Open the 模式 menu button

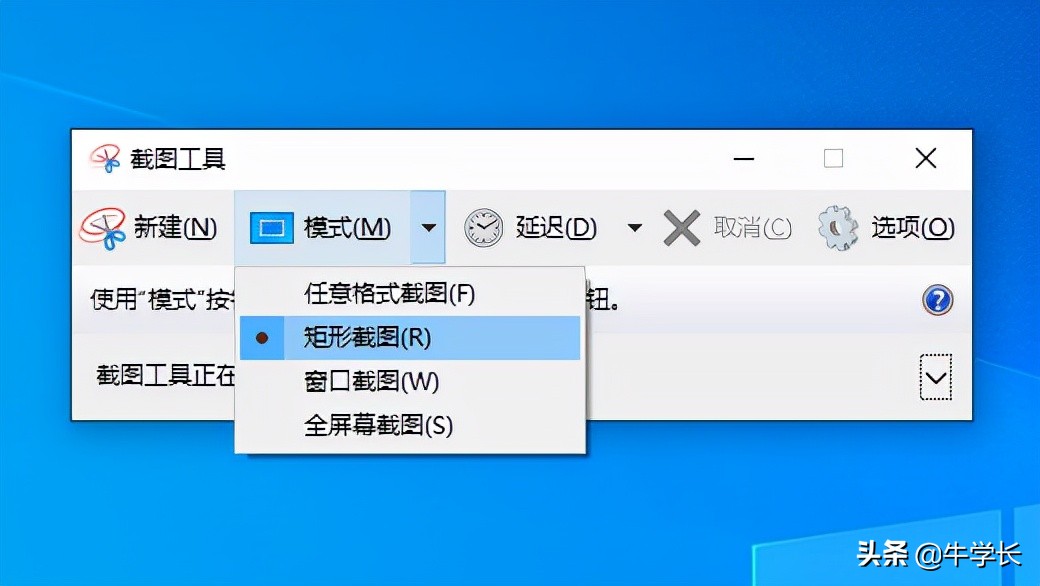(347, 227)
